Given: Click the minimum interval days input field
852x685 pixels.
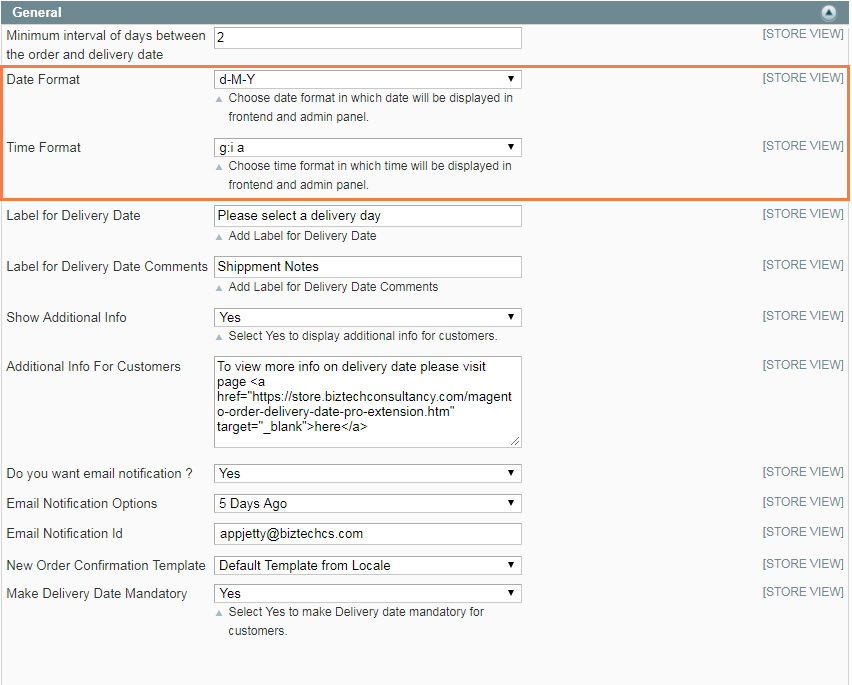Looking at the screenshot, I should [x=367, y=37].
